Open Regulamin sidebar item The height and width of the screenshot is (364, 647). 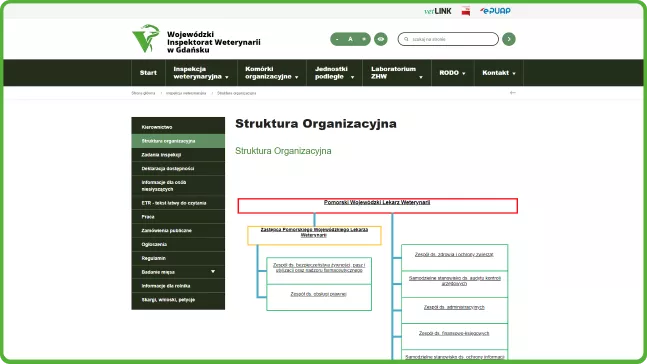click(178, 258)
